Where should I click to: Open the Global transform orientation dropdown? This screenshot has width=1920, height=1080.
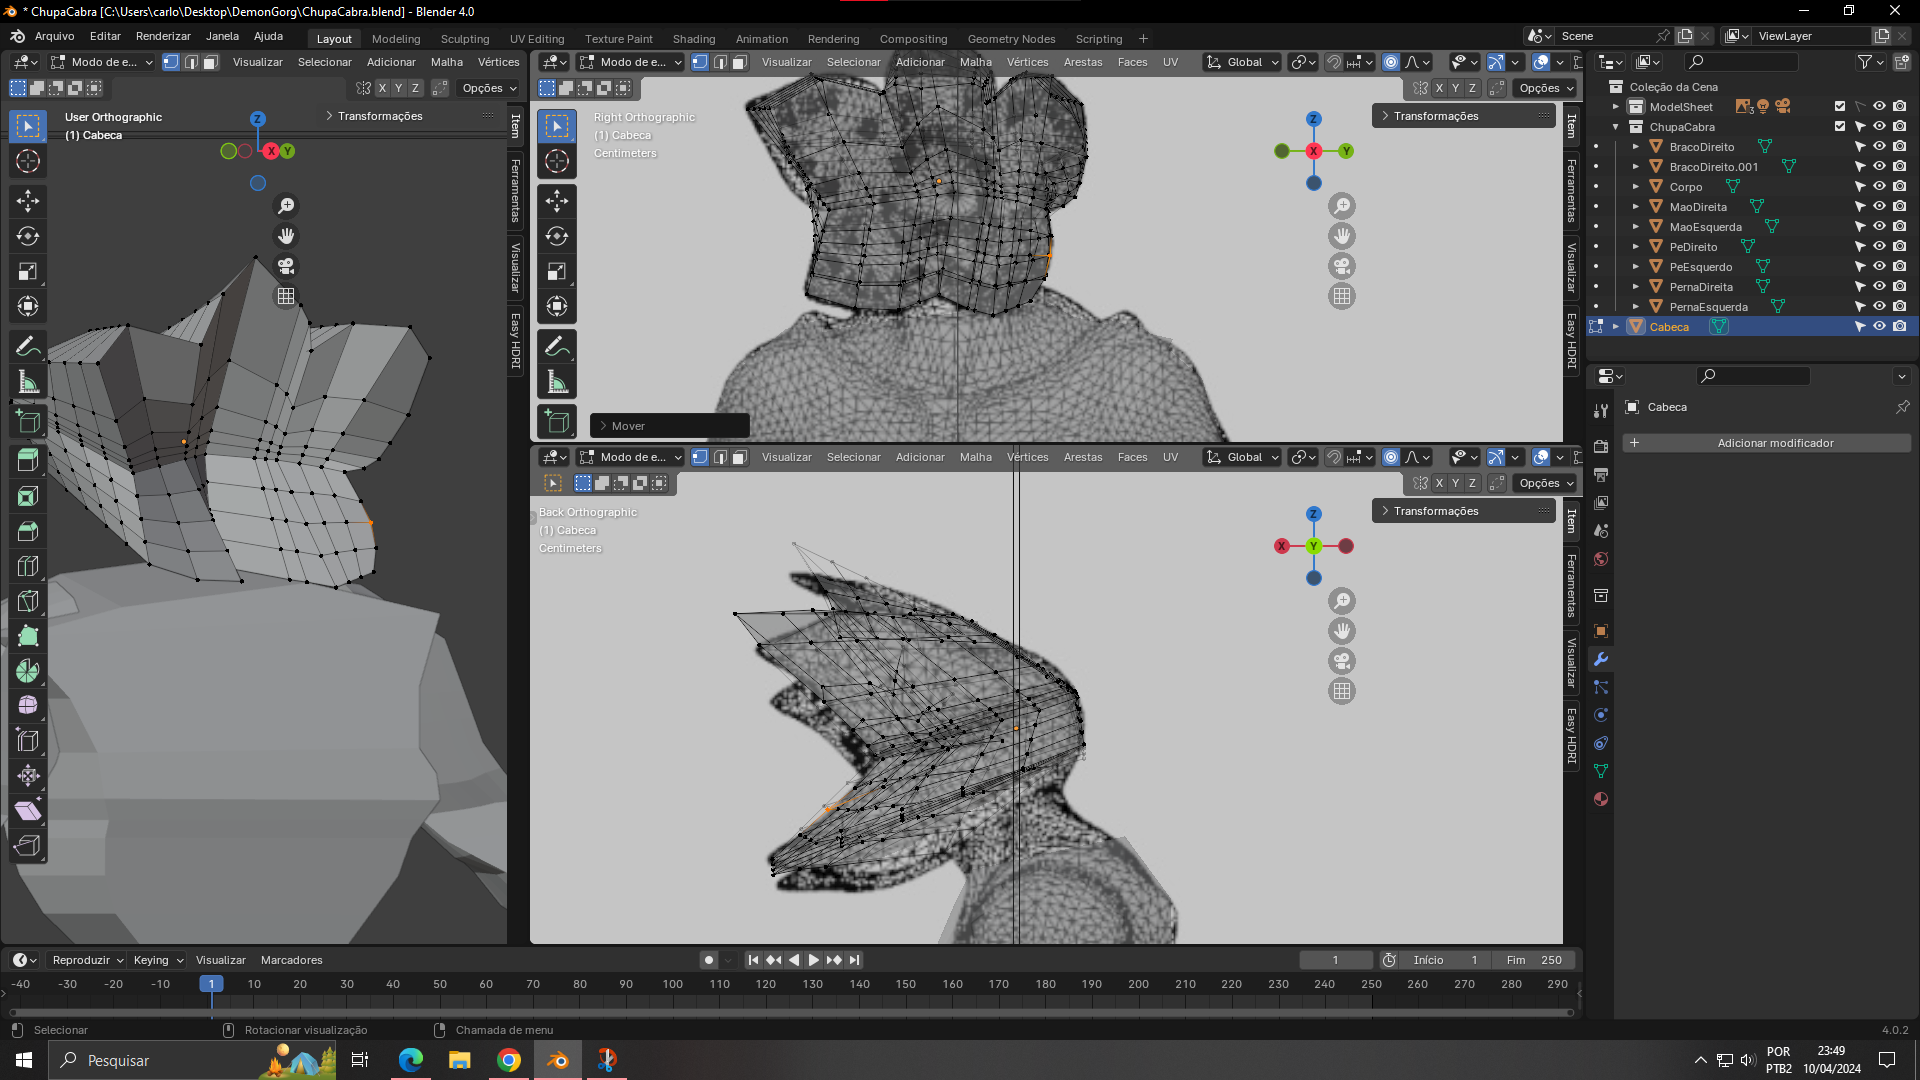click(1243, 62)
